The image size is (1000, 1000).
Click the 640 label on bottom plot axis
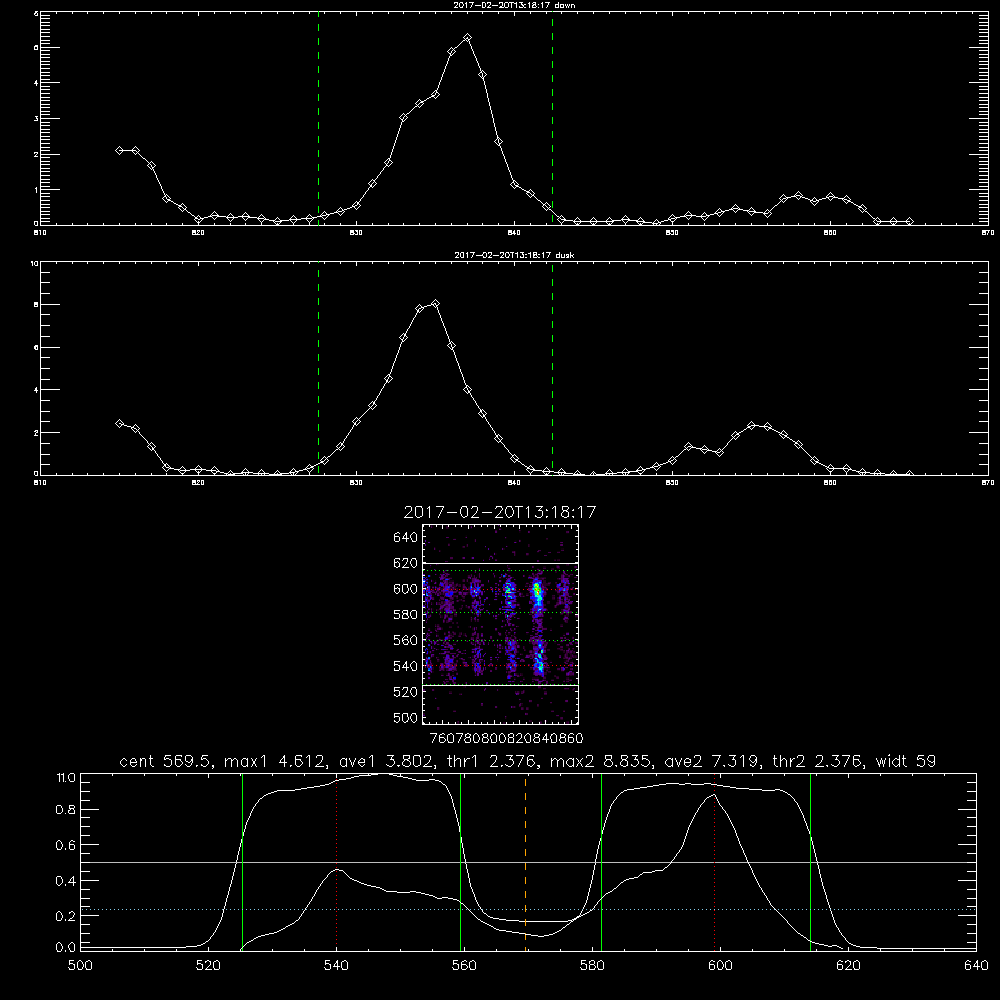[x=976, y=966]
